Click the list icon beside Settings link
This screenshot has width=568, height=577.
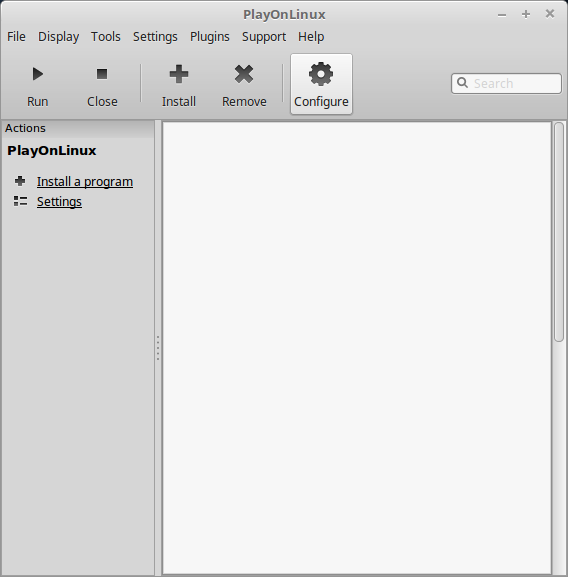point(20,201)
